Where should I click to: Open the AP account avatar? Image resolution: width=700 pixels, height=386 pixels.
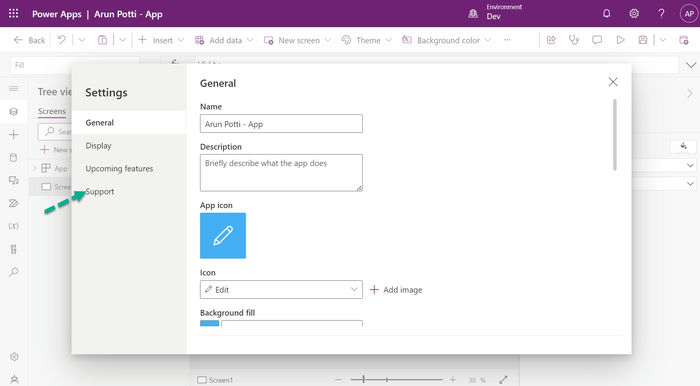coord(689,14)
